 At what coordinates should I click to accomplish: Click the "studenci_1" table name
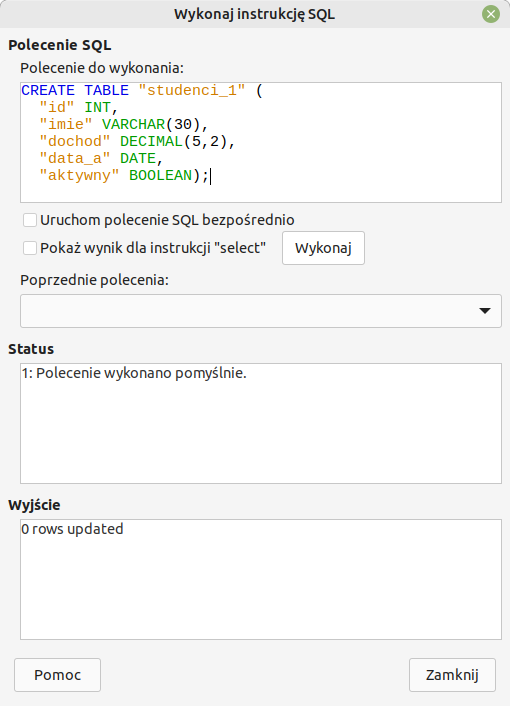[x=192, y=91]
